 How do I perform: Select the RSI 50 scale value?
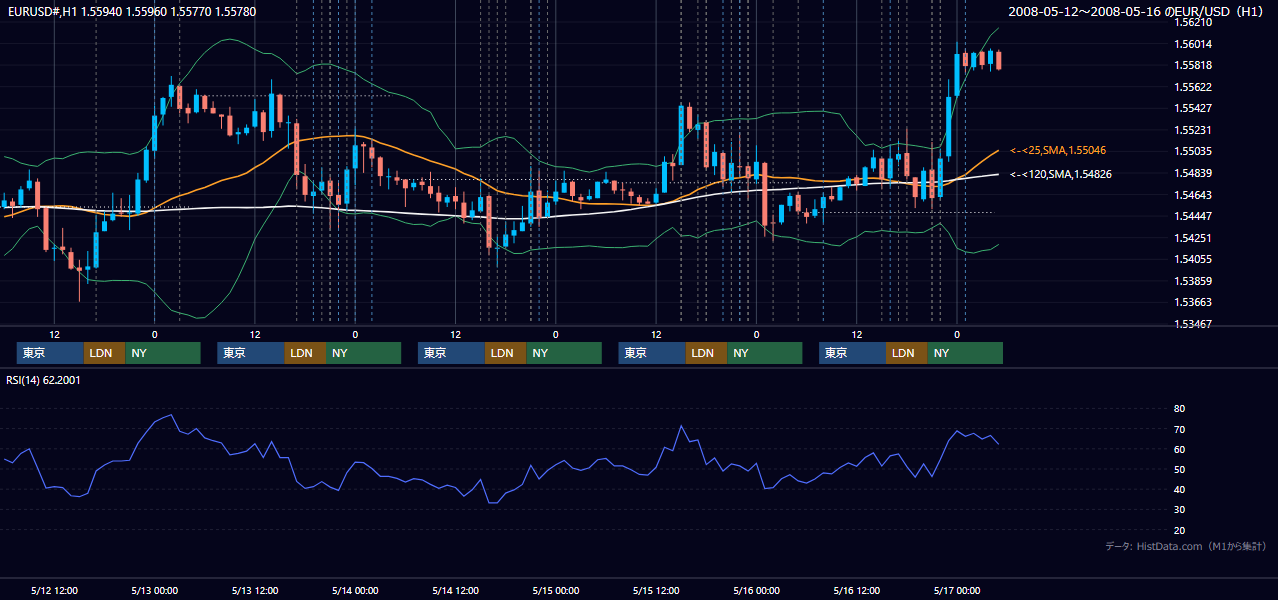(x=1179, y=469)
